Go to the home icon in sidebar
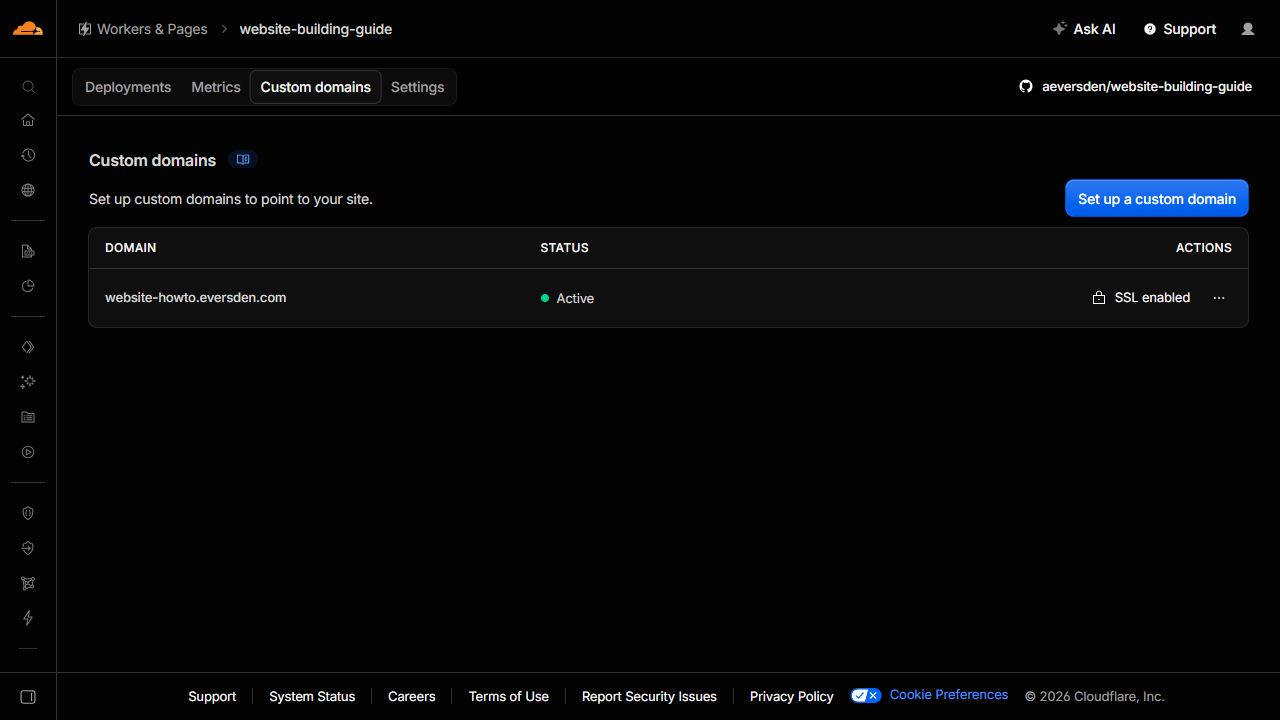 tap(28, 120)
